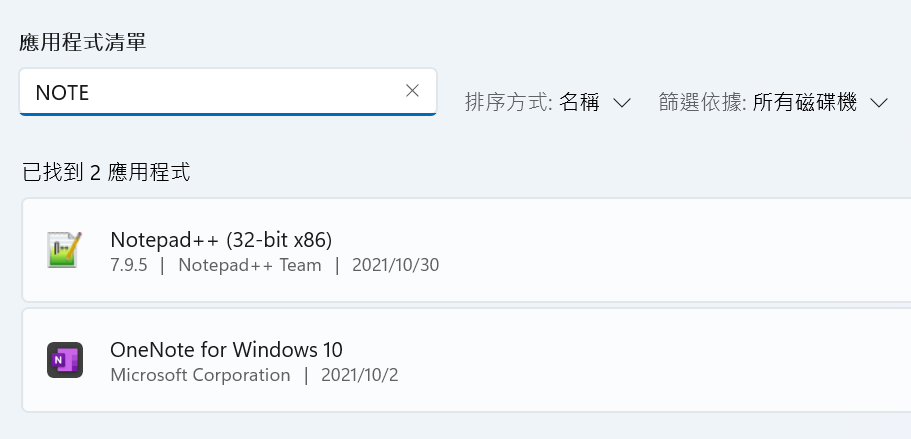The width and height of the screenshot is (911, 439).
Task: Select the Notepad++ list entry card
Action: [467, 250]
